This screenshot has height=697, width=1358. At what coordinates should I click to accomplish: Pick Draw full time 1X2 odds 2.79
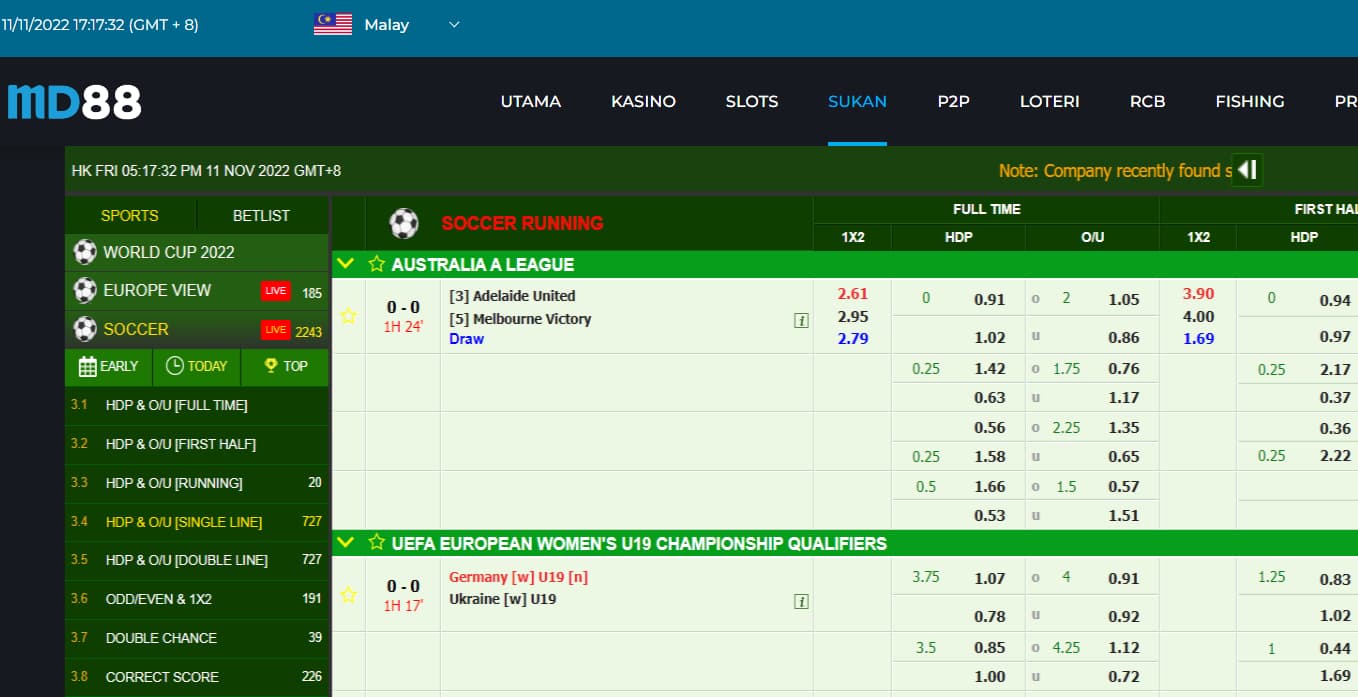point(853,338)
